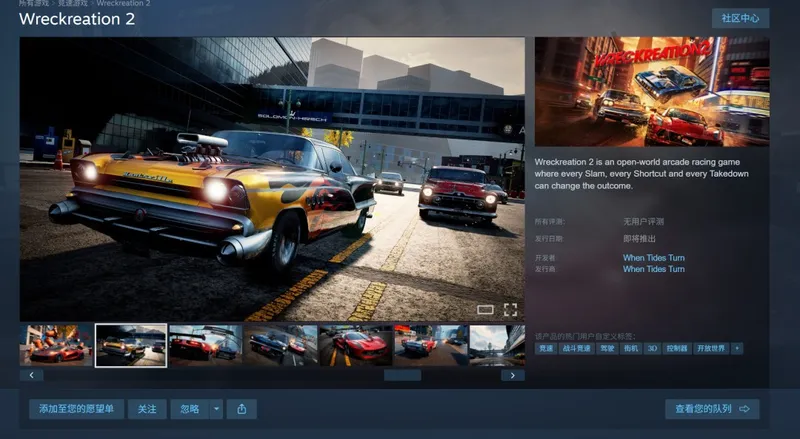Screen dimensions: 800x439
Task: Click the share icon button
Action: pyautogui.click(x=242, y=409)
